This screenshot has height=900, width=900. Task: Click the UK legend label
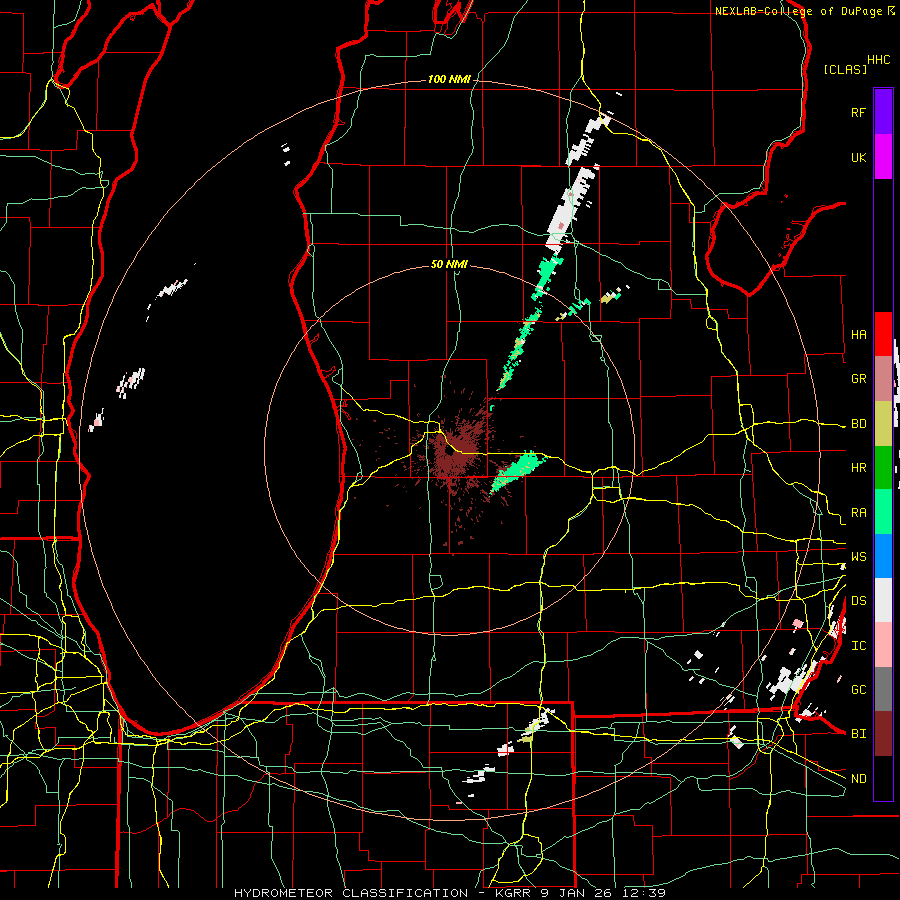tap(858, 157)
